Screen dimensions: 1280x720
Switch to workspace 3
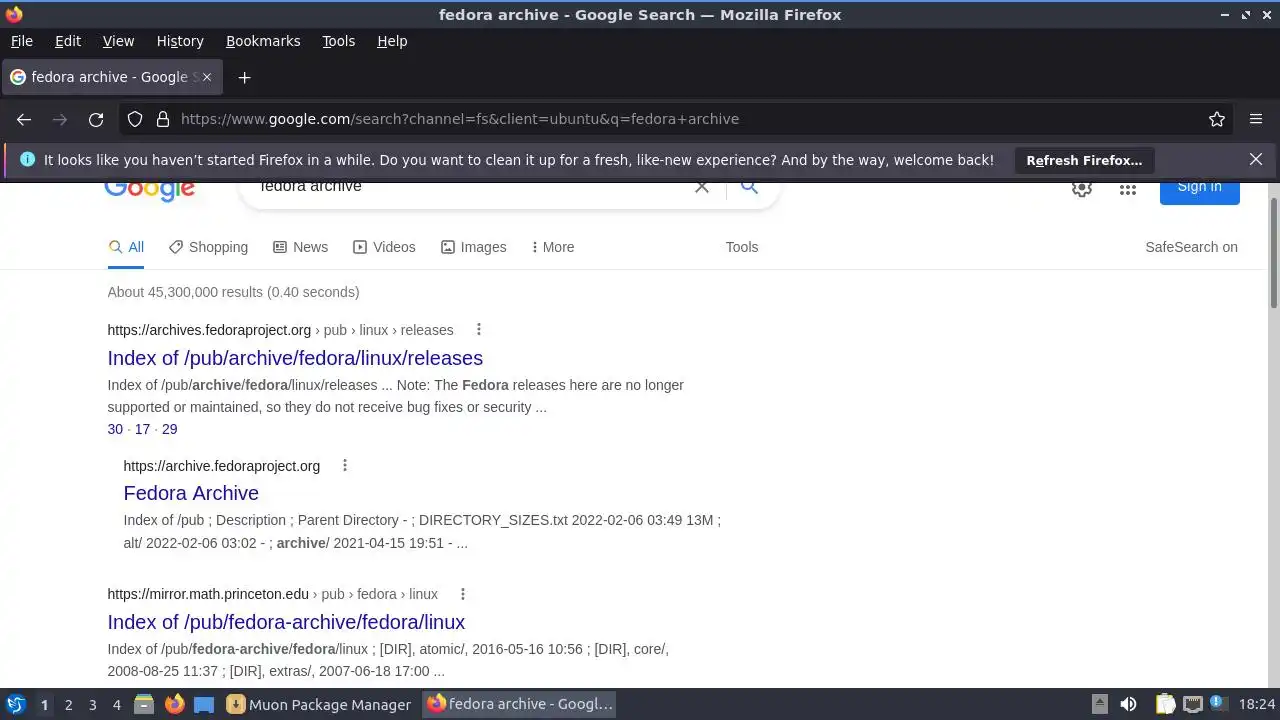pos(92,704)
